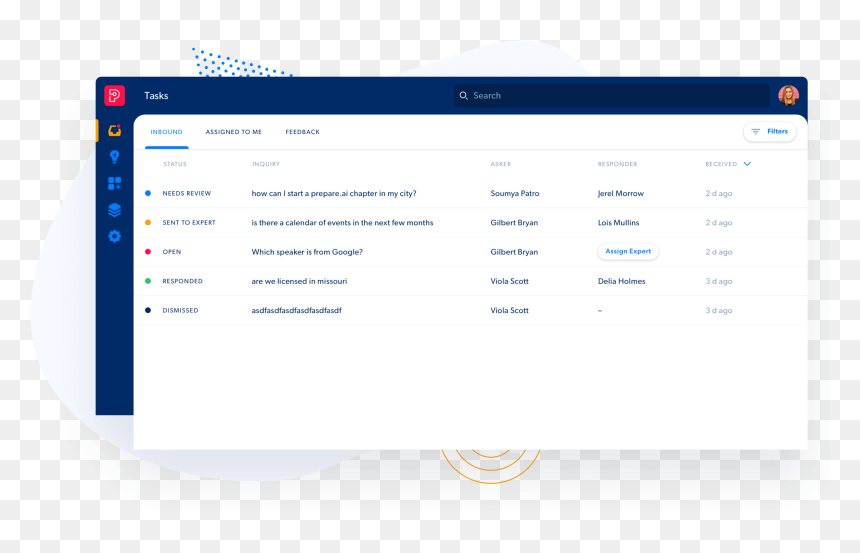
Task: Click Viola Scott in the dismissed row
Action: (x=509, y=310)
